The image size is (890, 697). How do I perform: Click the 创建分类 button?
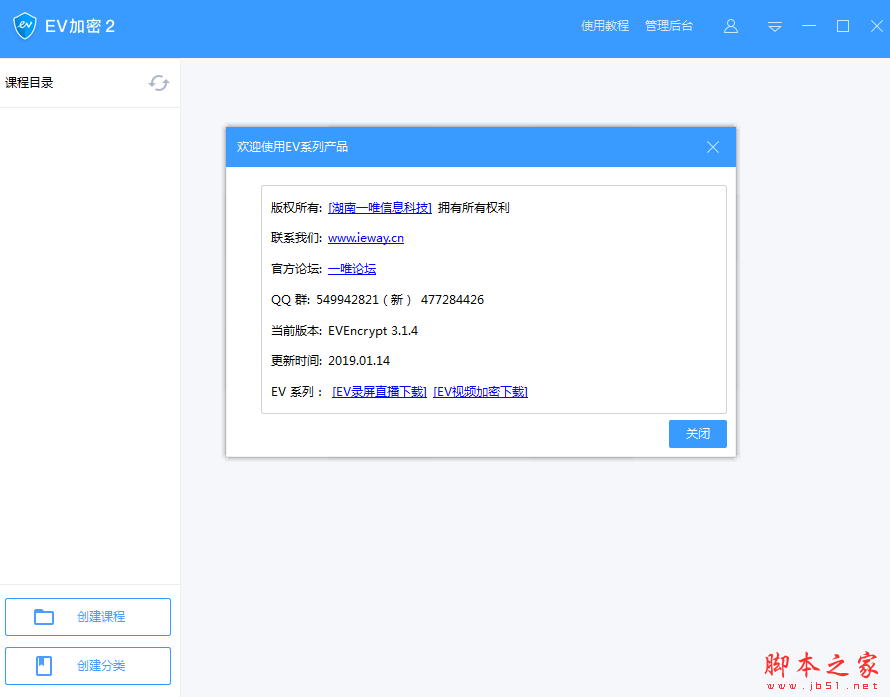(x=88, y=666)
